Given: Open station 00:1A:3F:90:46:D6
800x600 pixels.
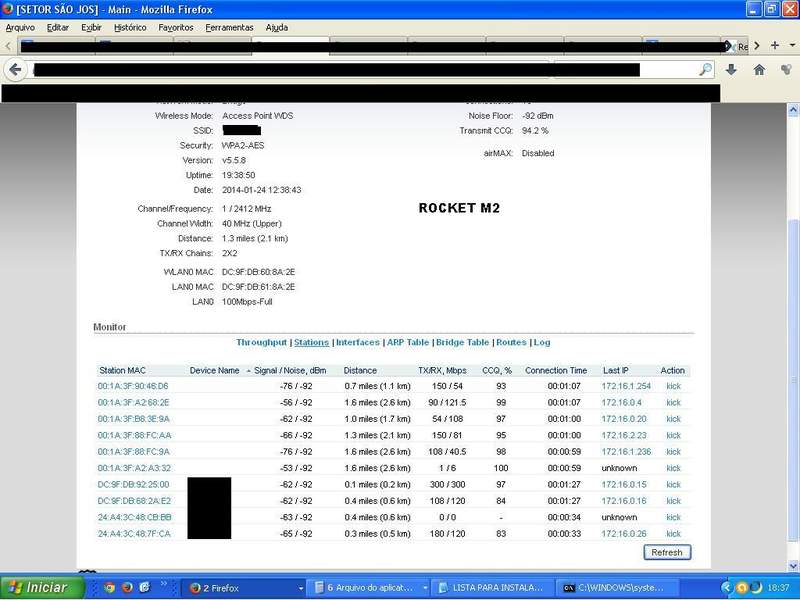Looking at the screenshot, I should click(x=133, y=386).
